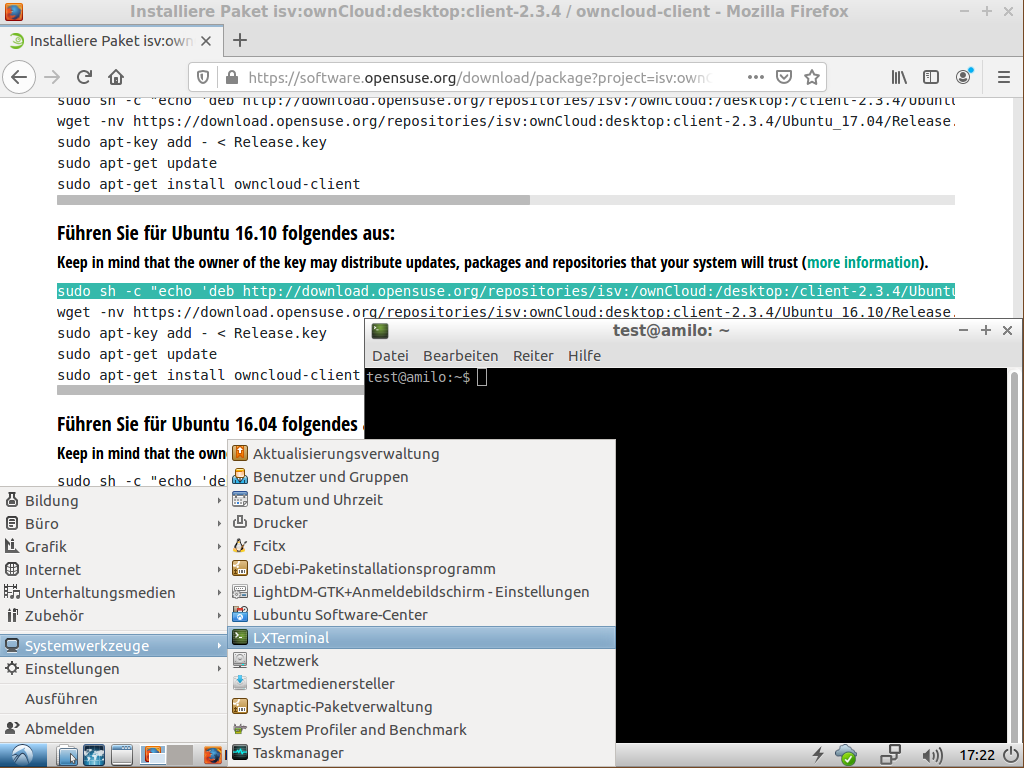The image size is (1024, 768).
Task: Open a new Firefox tab
Action: [x=240, y=40]
